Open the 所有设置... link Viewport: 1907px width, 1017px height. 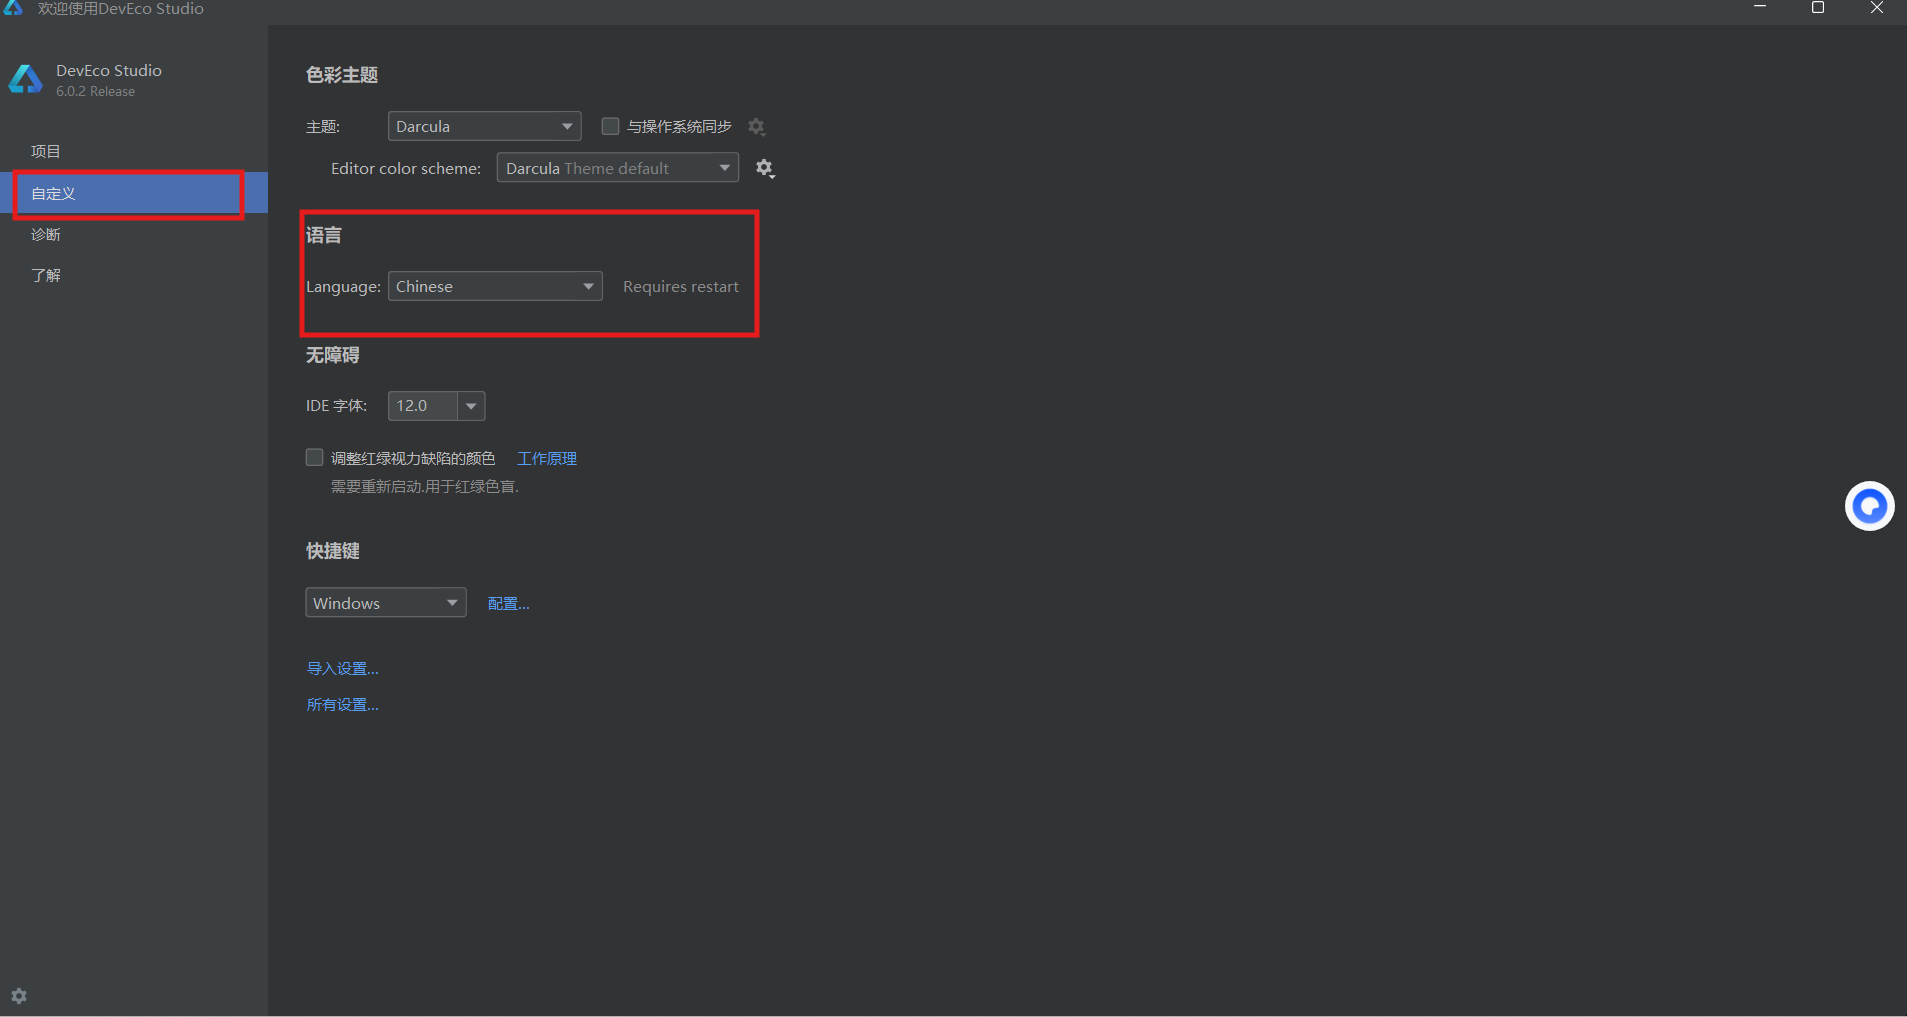pyautogui.click(x=342, y=704)
